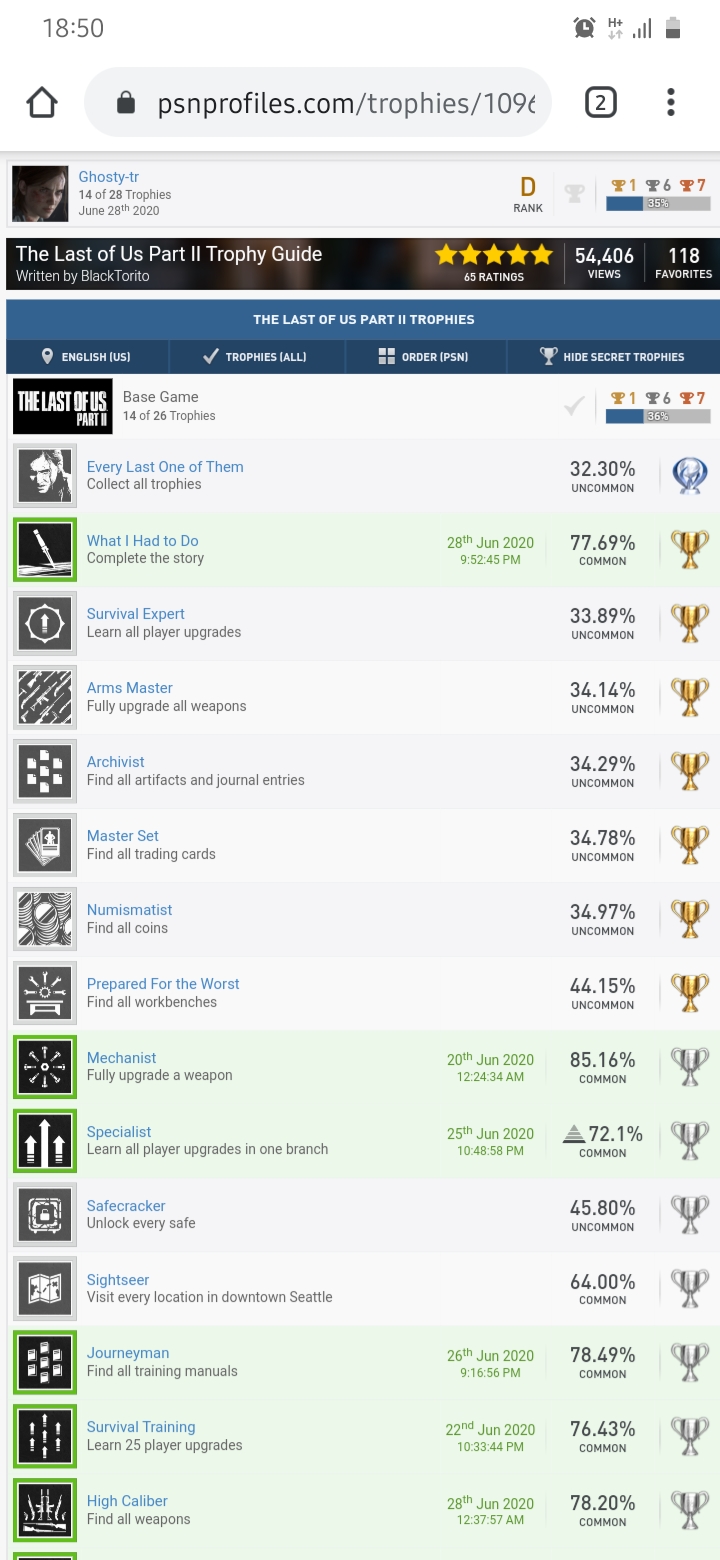
Task: Click the Base Game progress bar
Action: tap(658, 416)
